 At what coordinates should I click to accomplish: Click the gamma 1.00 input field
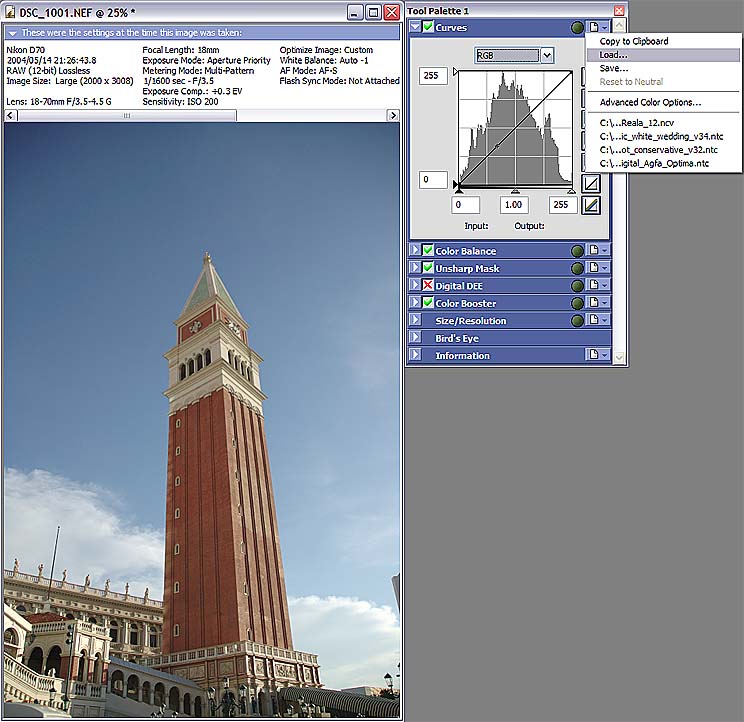[x=515, y=205]
